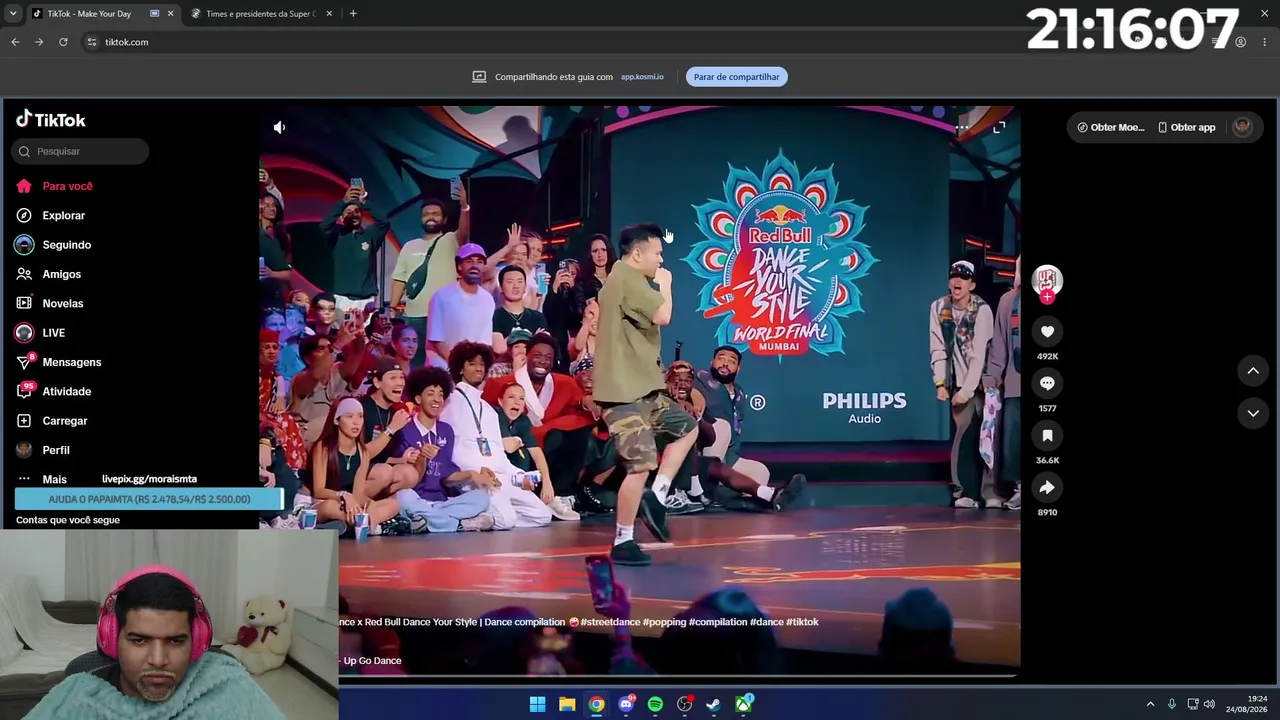Open the video creator's avatar

(x=1047, y=279)
